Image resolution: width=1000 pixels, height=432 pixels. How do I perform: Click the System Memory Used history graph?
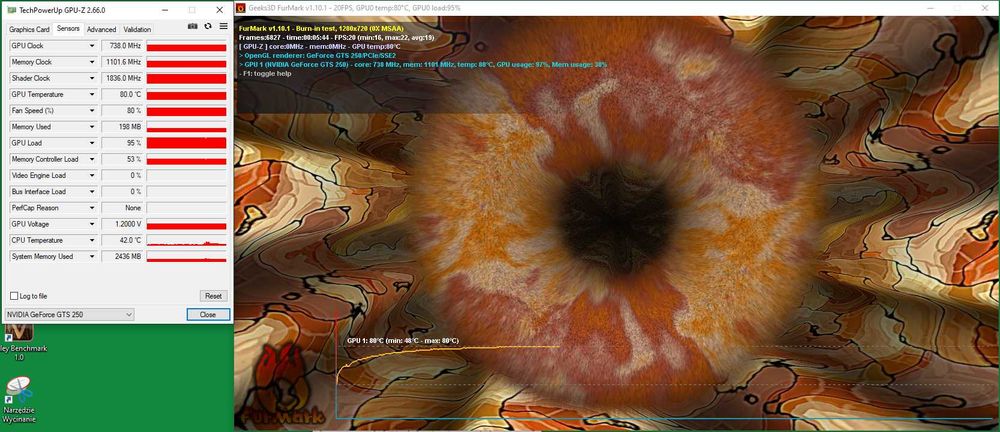point(186,257)
